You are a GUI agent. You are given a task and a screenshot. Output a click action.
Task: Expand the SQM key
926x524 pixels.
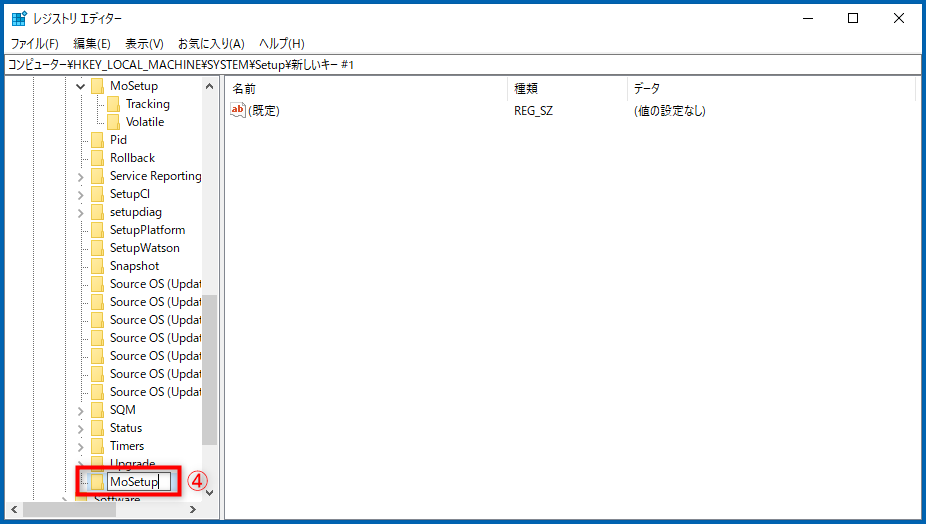pyautogui.click(x=81, y=411)
